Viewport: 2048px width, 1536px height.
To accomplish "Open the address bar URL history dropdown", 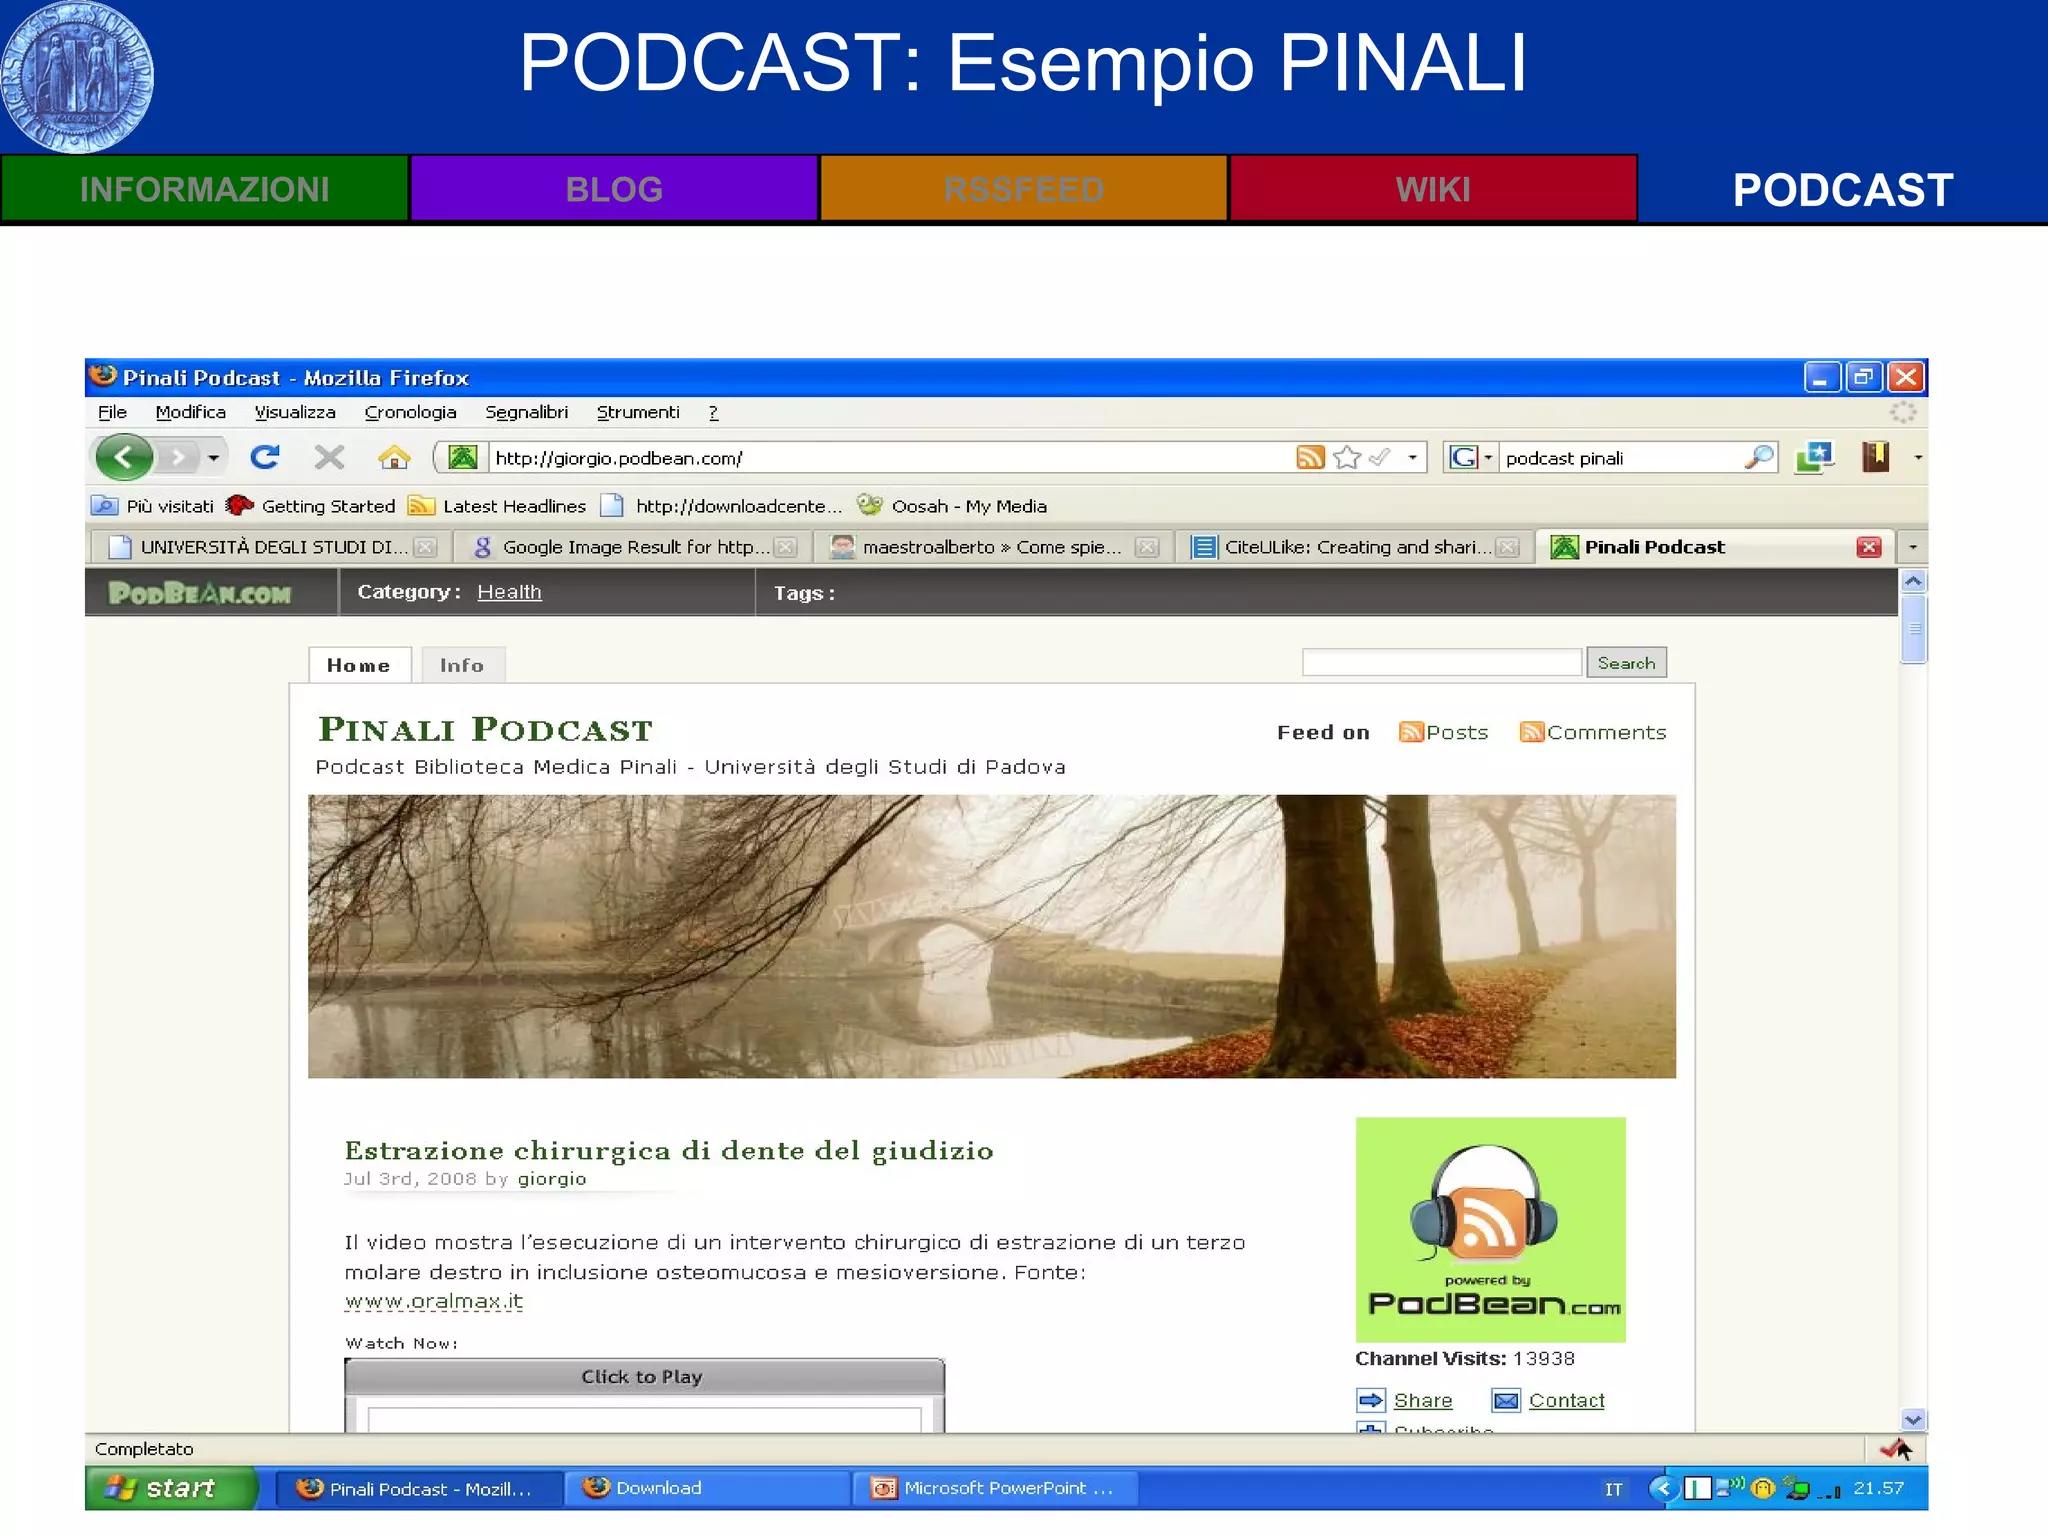I will coord(1412,458).
